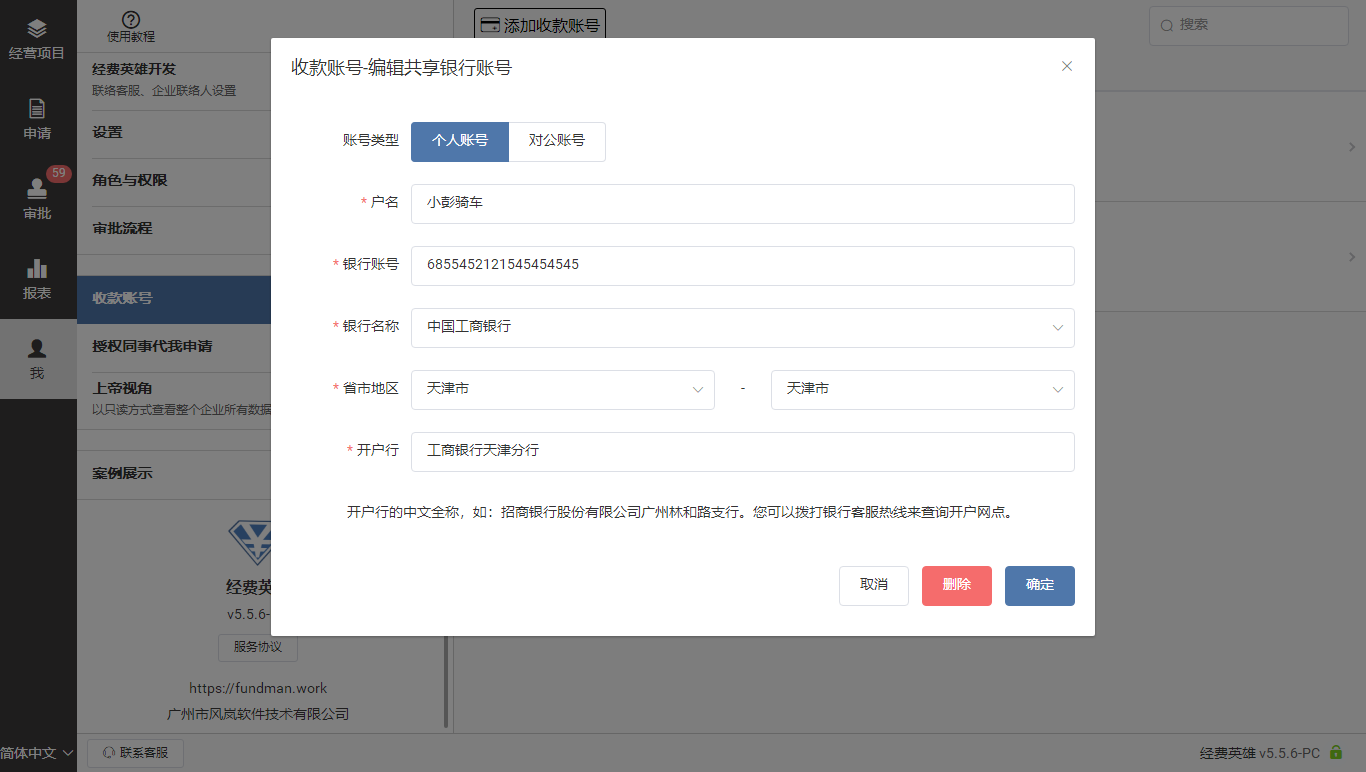The image size is (1366, 772).
Task: Open the province dropdown showing 天津市
Action: [562, 389]
